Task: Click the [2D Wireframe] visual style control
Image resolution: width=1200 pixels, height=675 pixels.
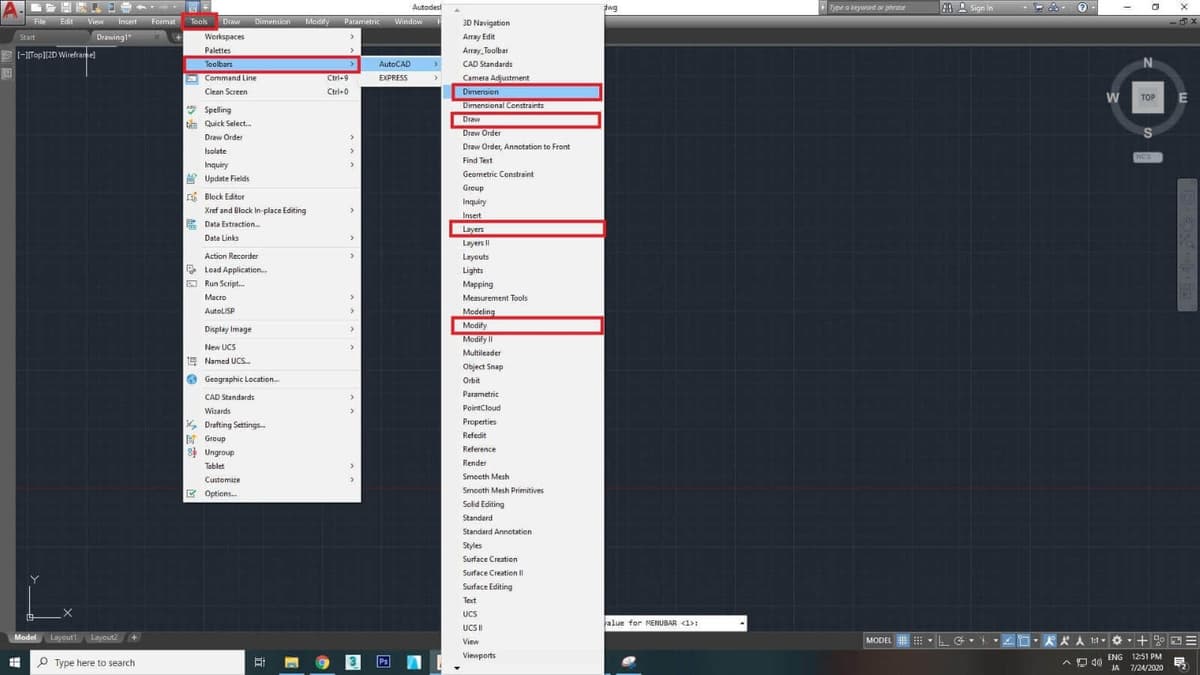Action: [70, 54]
